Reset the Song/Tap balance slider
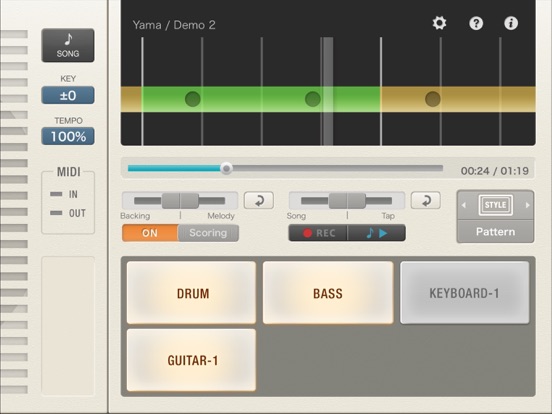Image resolution: width=552 pixels, height=414 pixels. pos(426,200)
